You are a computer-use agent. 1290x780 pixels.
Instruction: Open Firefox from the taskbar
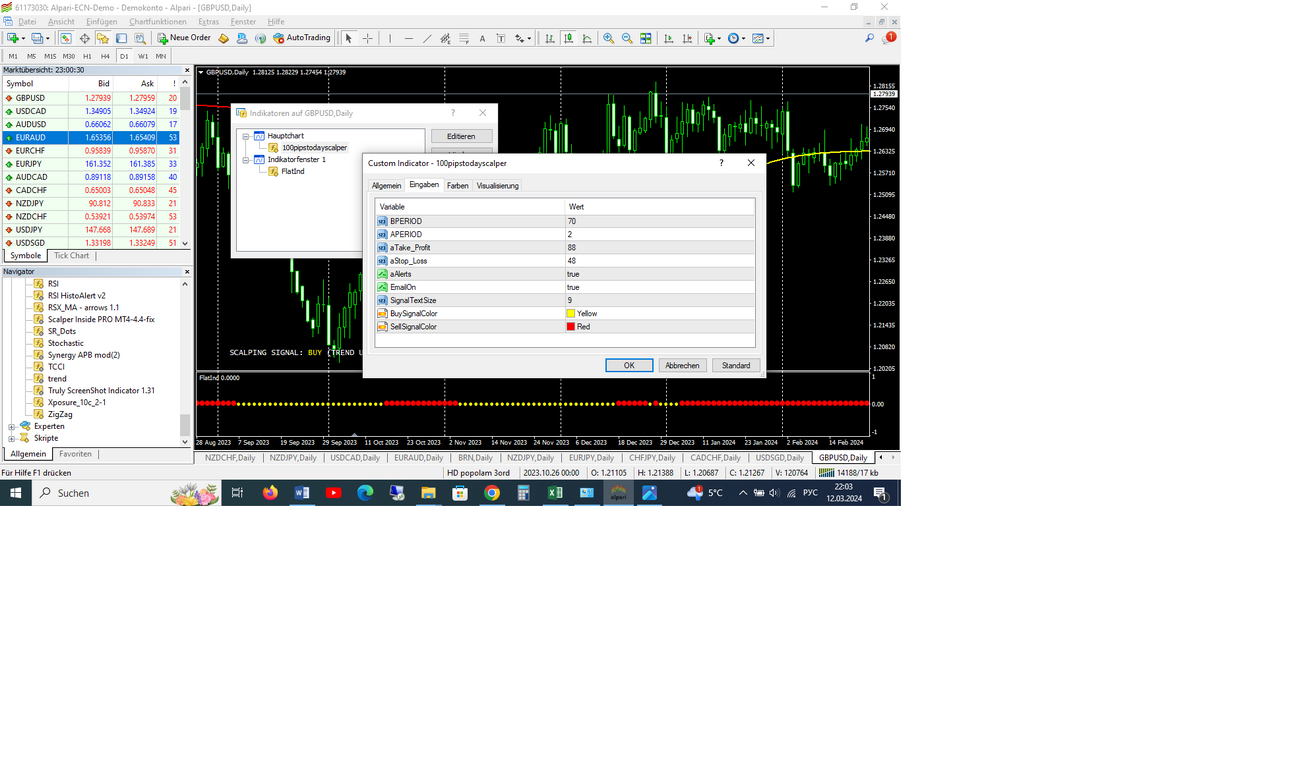coord(270,493)
